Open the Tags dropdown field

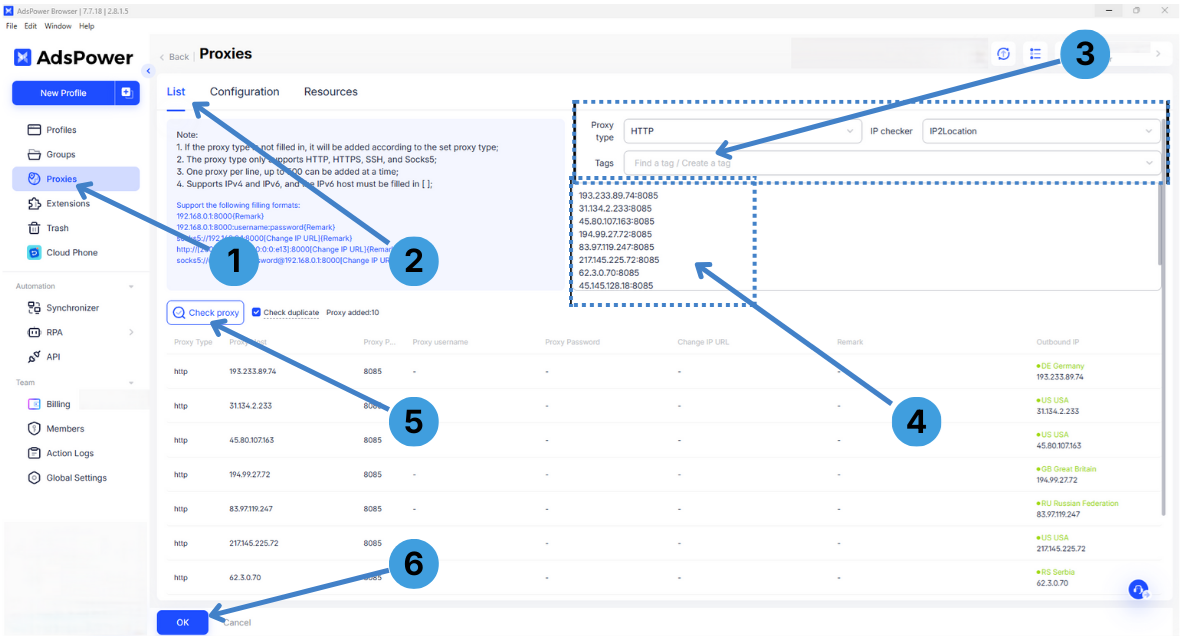coord(892,163)
